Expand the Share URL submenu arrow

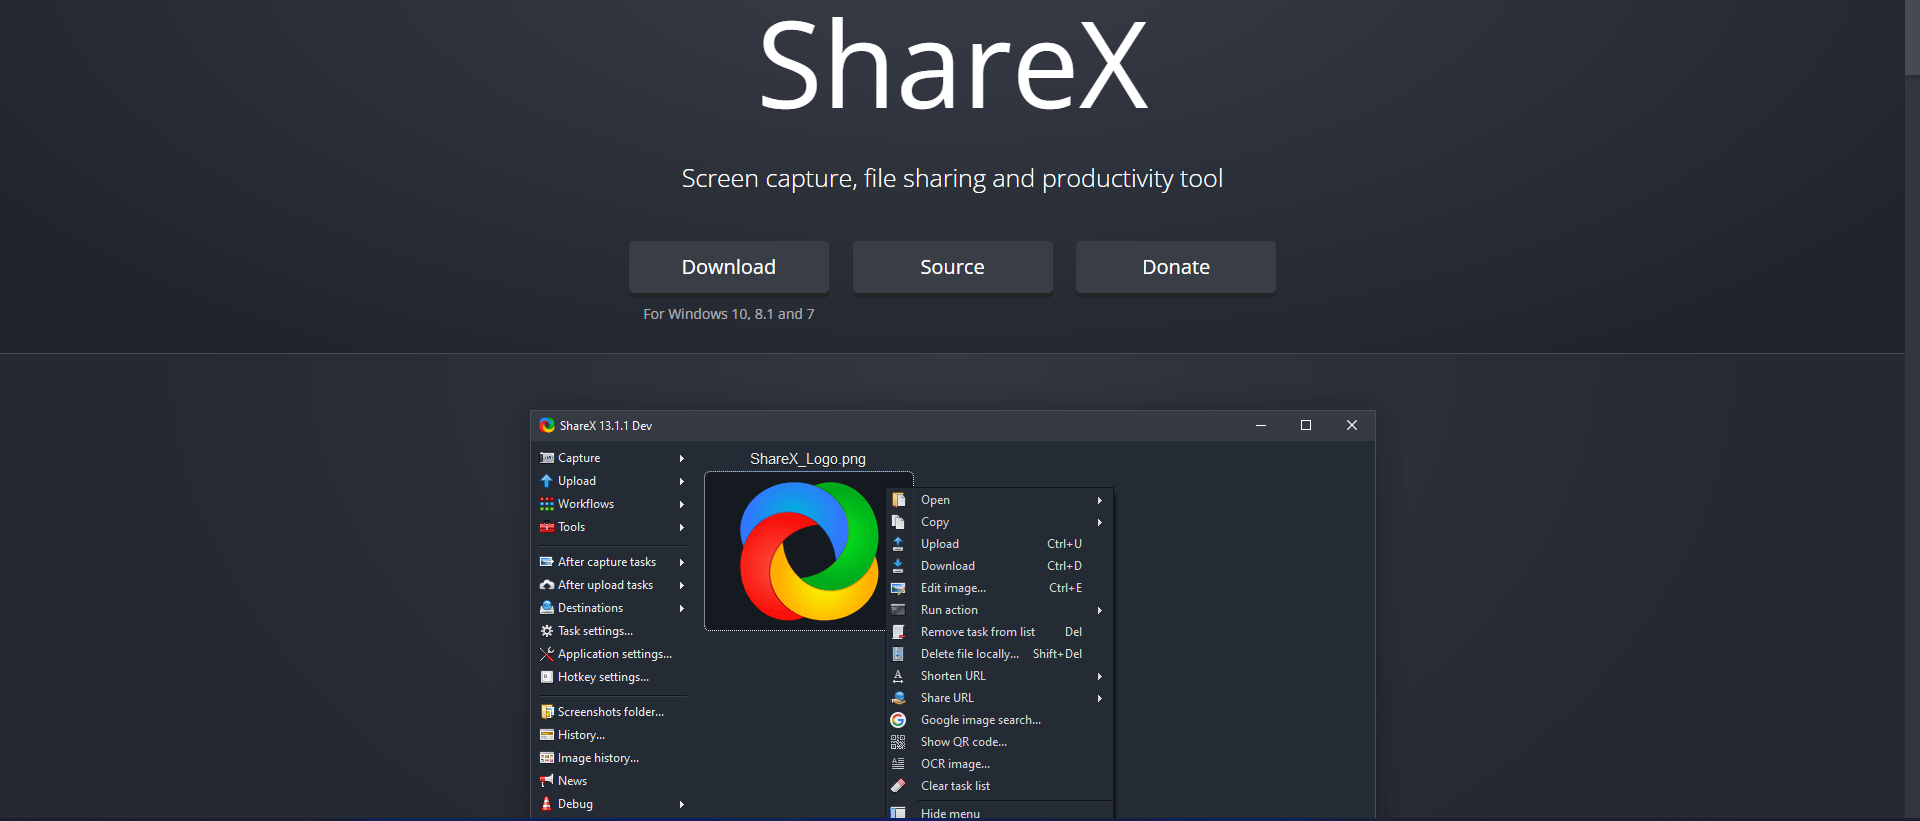[1100, 698]
